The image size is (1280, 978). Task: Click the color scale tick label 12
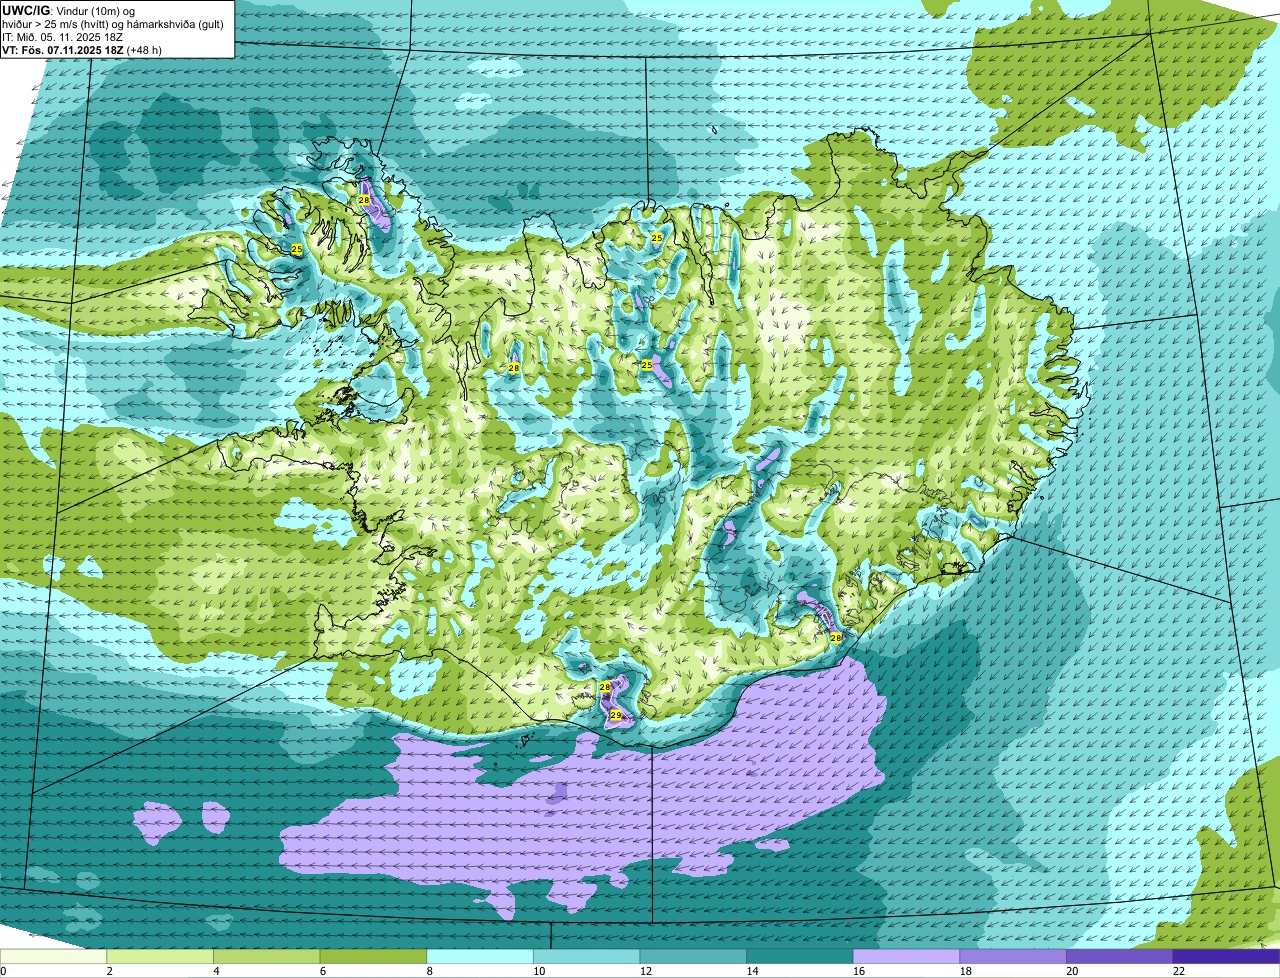click(x=645, y=971)
